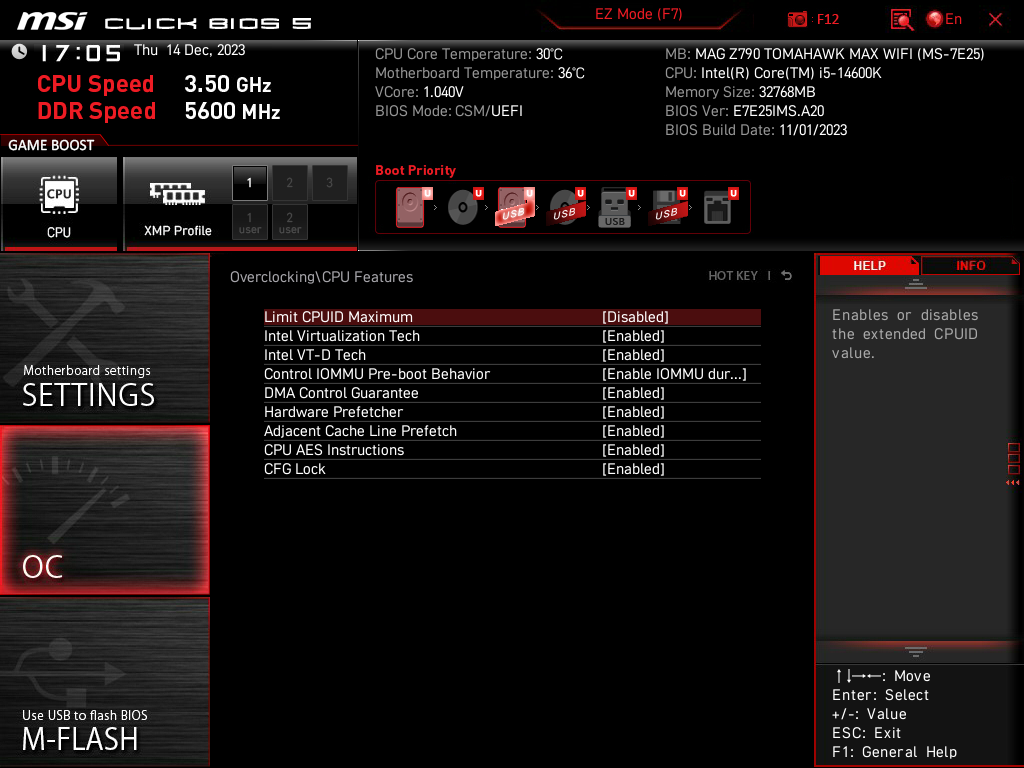Image resolution: width=1024 pixels, height=768 pixels.
Task: Click the USB key boot device icon
Action: 616,207
